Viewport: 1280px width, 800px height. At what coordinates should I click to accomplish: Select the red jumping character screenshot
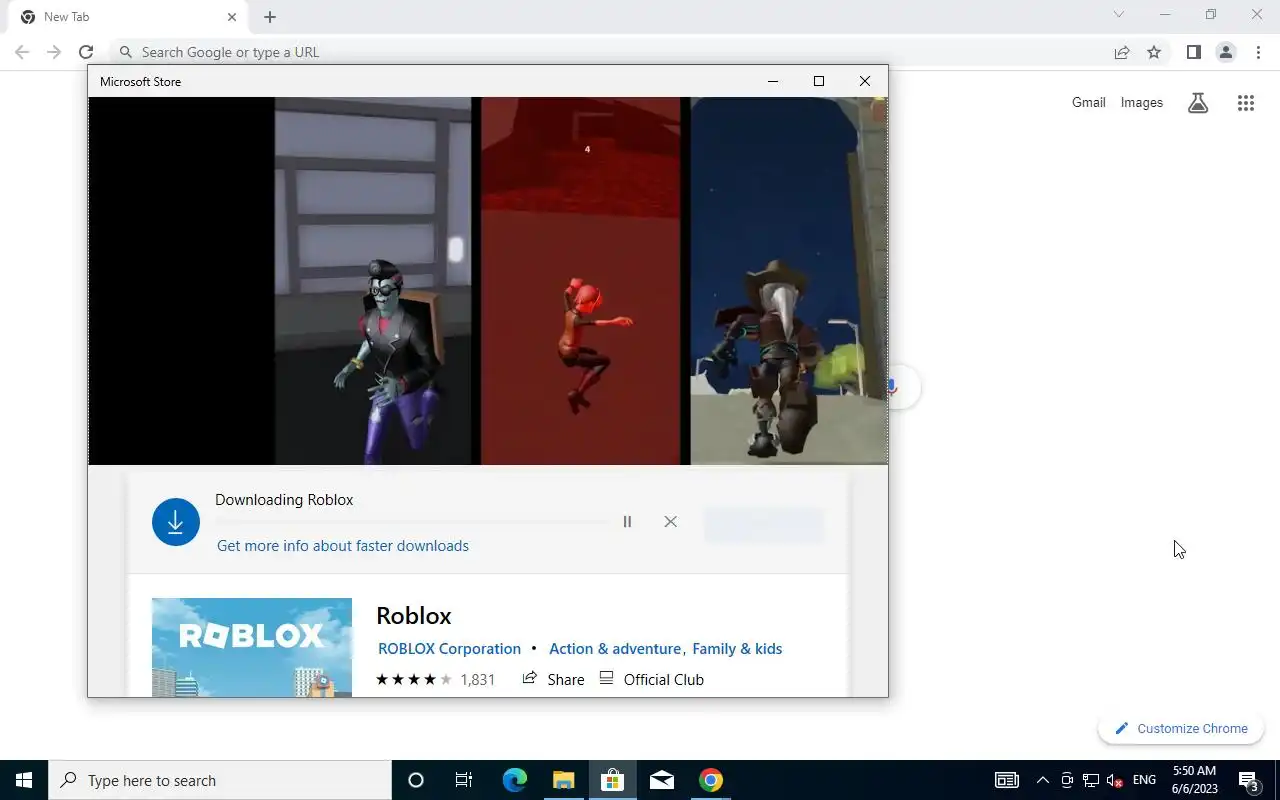tap(581, 281)
